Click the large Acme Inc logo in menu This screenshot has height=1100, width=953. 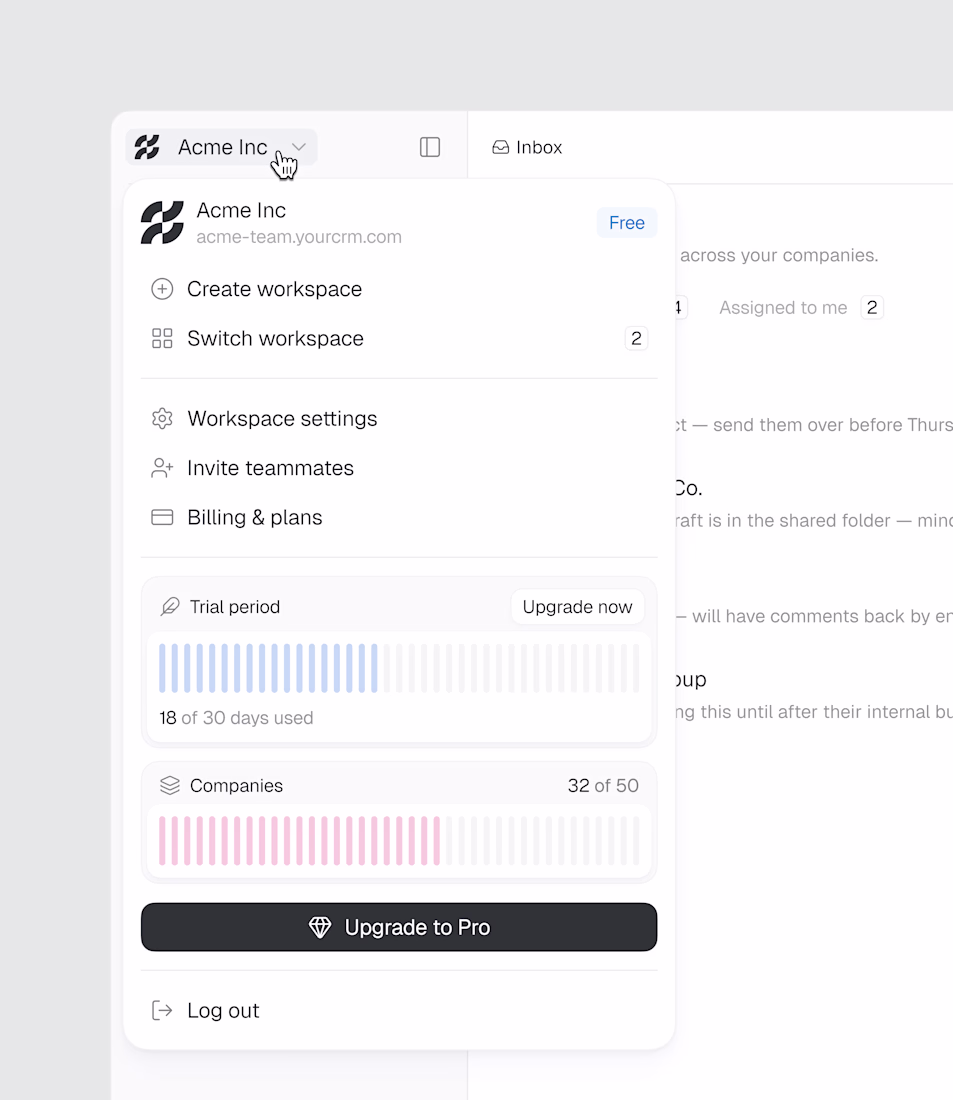click(162, 222)
